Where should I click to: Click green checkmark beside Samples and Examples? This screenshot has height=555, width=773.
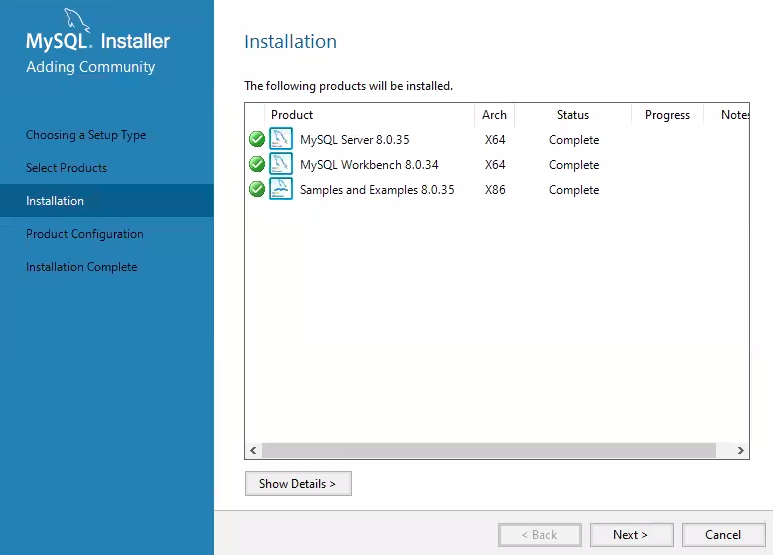[x=257, y=189]
